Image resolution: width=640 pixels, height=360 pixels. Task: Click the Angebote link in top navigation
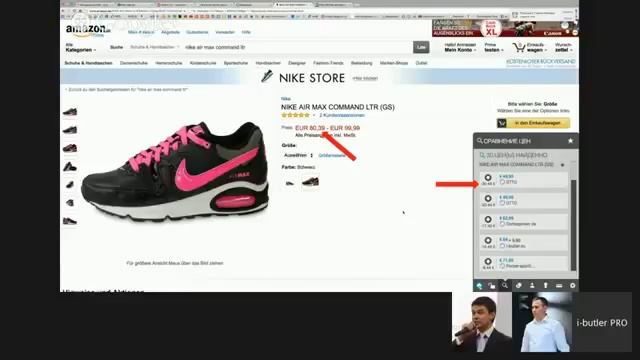170,32
